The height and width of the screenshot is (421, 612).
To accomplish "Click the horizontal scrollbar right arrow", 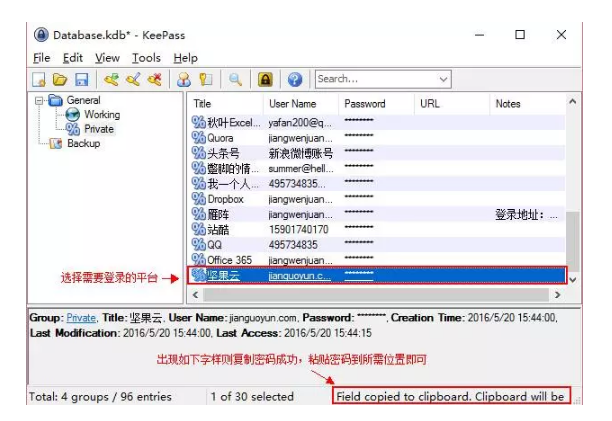I will [557, 295].
